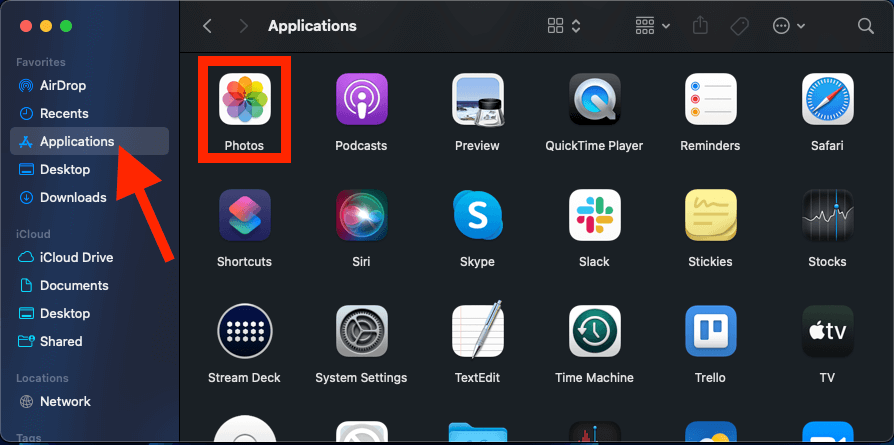Viewport: 894px width, 445px height.
Task: Click the Favorites section header
Action: point(40,62)
